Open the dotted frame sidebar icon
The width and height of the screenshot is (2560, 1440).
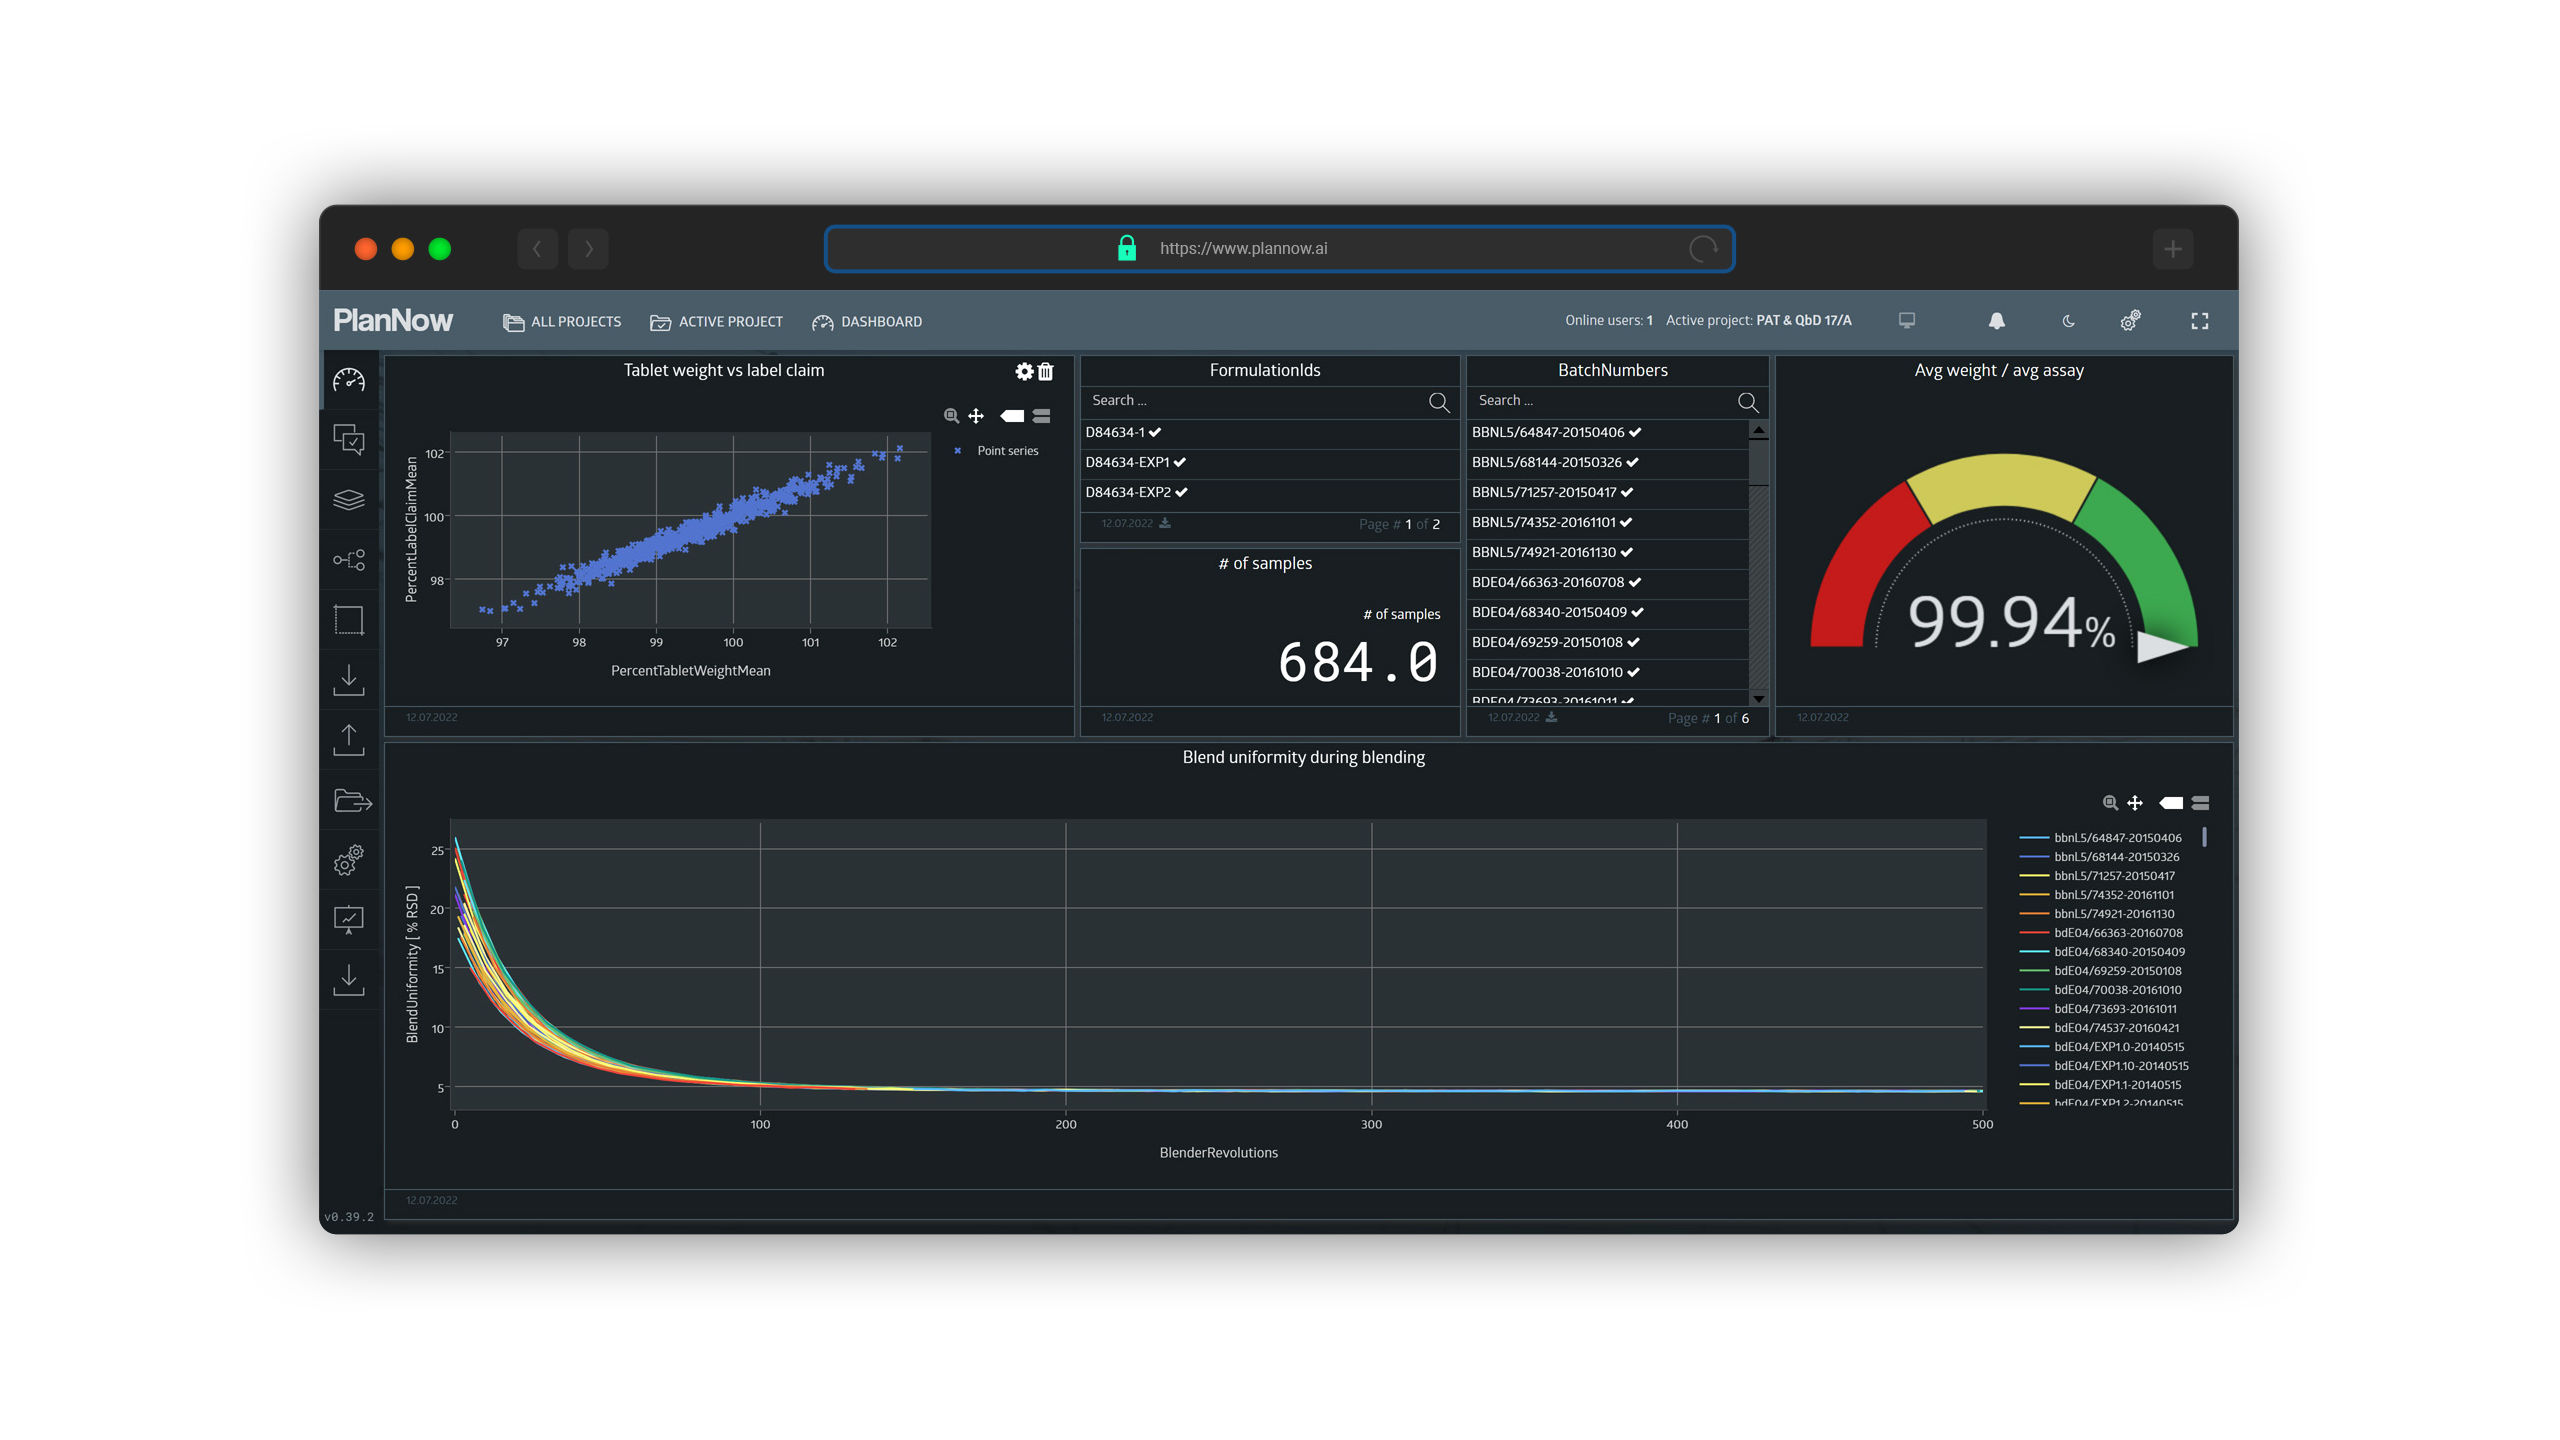tap(348, 619)
